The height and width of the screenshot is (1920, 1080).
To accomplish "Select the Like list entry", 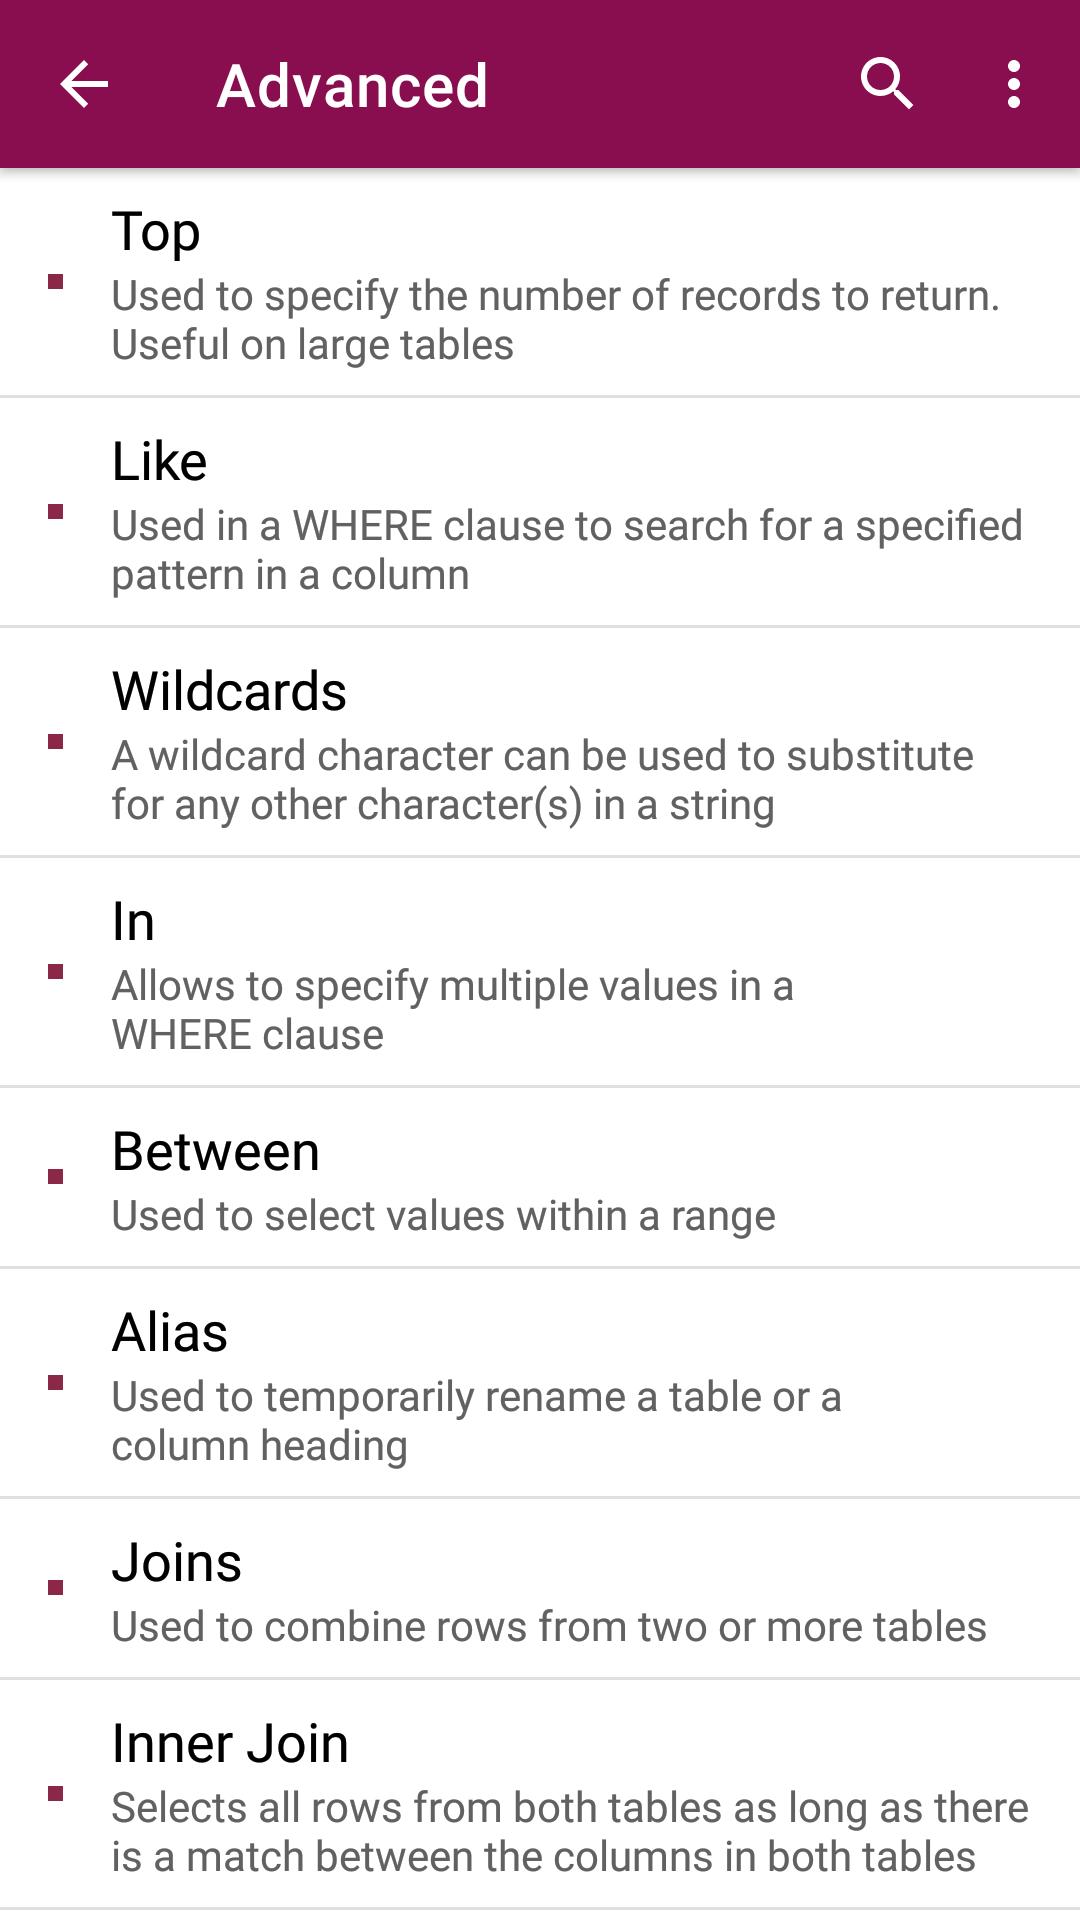I will point(540,515).
